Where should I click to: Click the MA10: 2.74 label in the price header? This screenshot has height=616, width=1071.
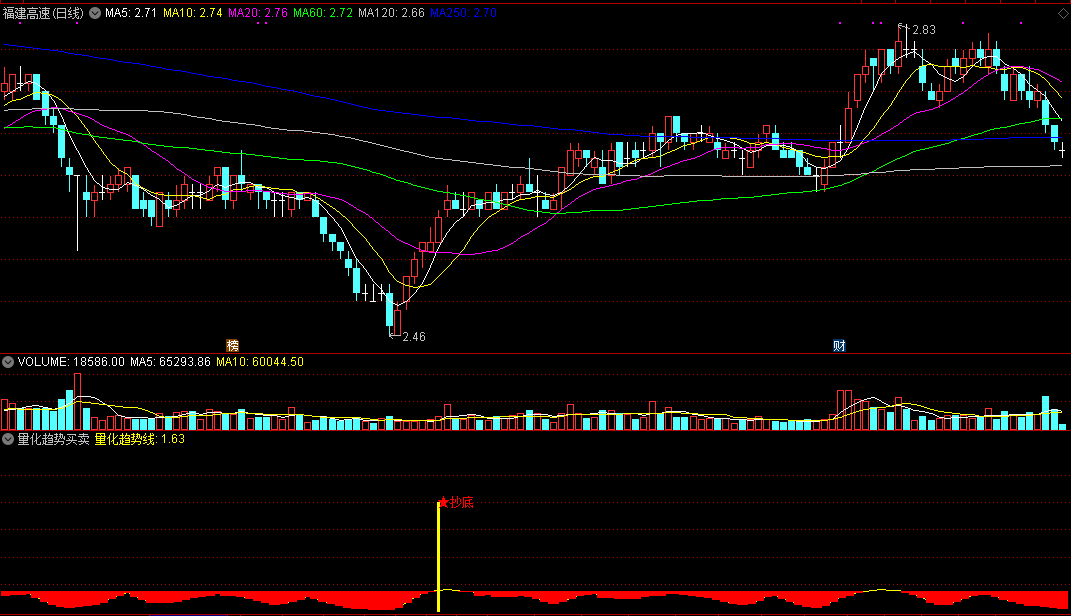click(x=193, y=13)
